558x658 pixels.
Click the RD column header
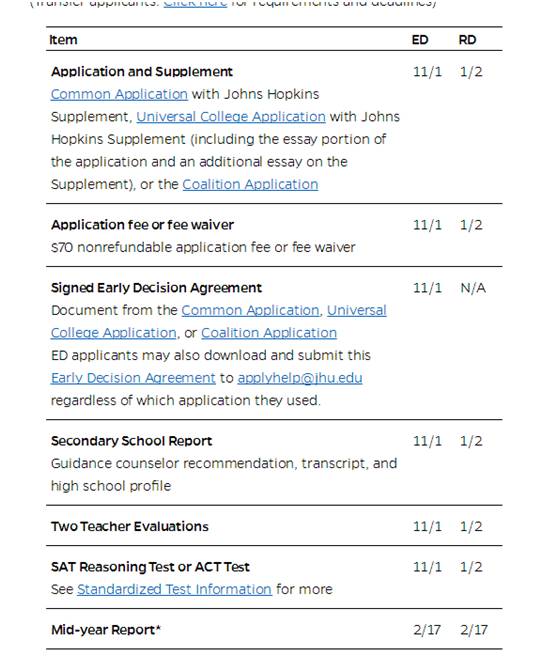click(467, 40)
